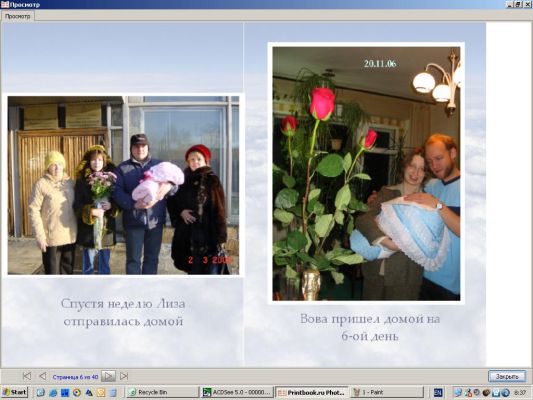
Task: Click the blue square quick launch icon
Action: tap(65, 392)
